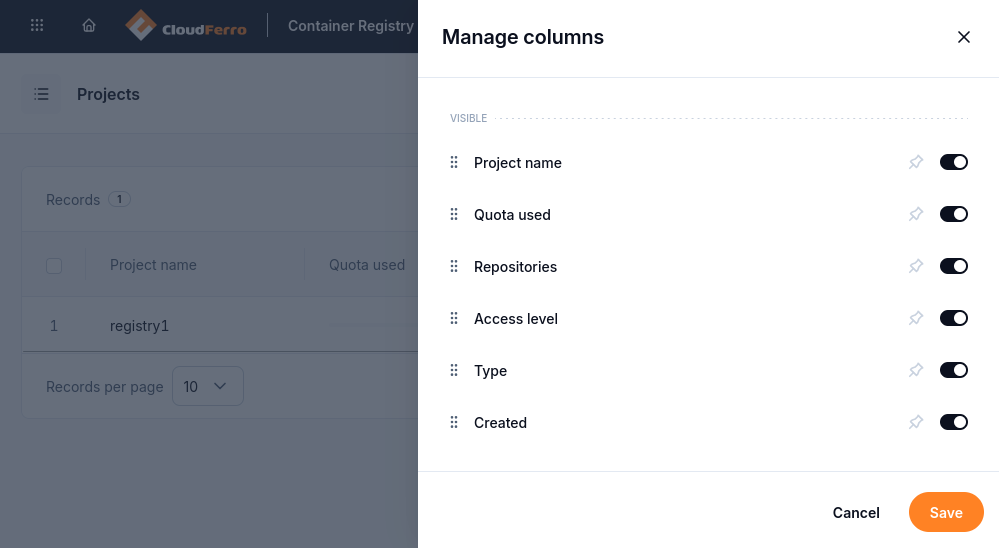
Task: Close the Manage columns panel
Action: click(963, 37)
